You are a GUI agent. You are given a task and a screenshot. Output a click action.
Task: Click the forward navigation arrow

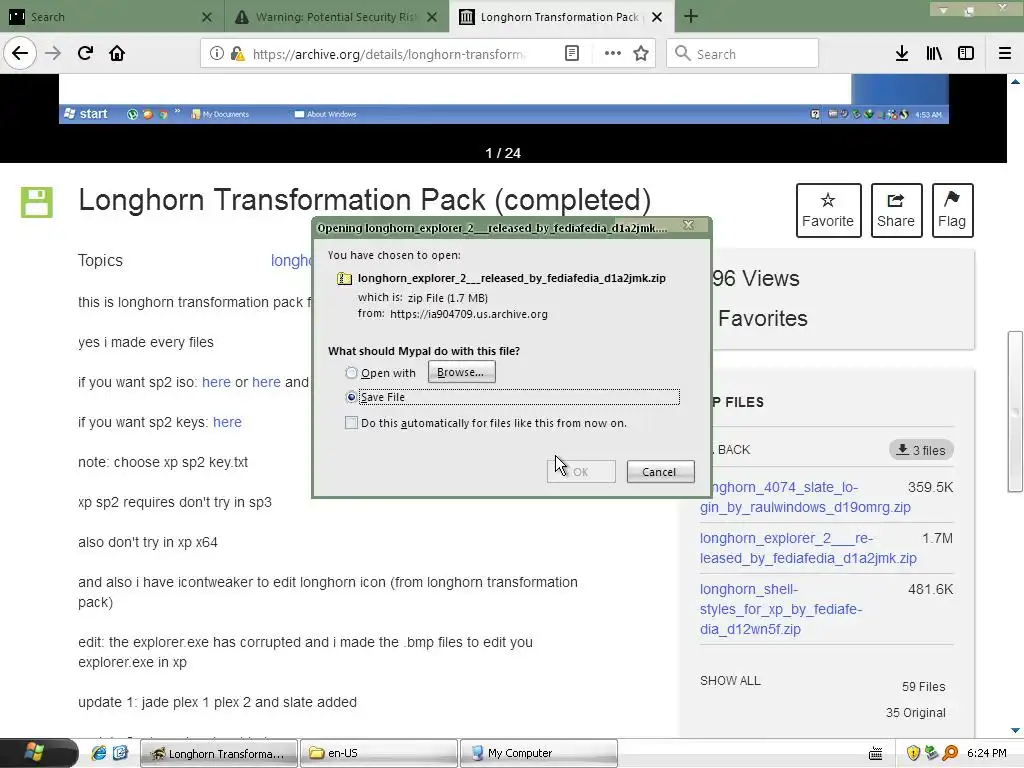click(x=53, y=53)
